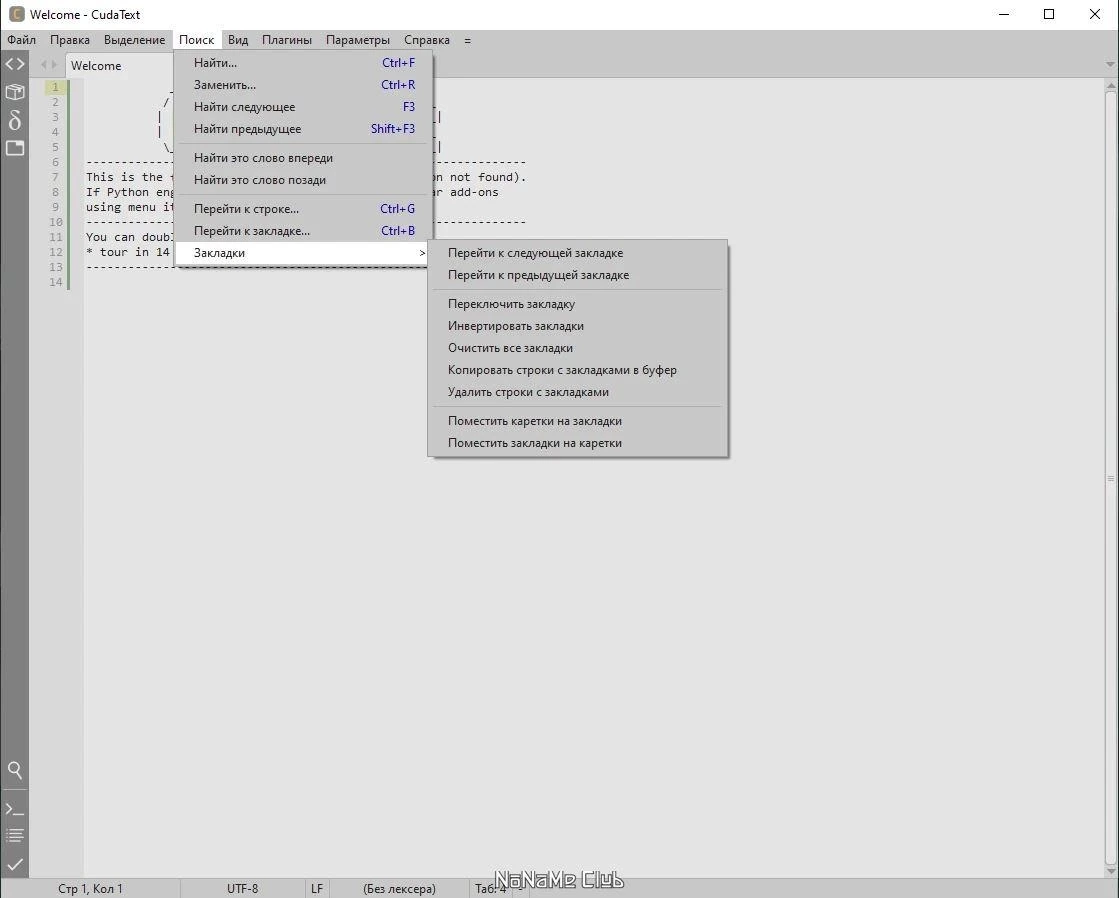The height and width of the screenshot is (898, 1119).
Task: Select Очистить все закладки
Action: point(577,348)
